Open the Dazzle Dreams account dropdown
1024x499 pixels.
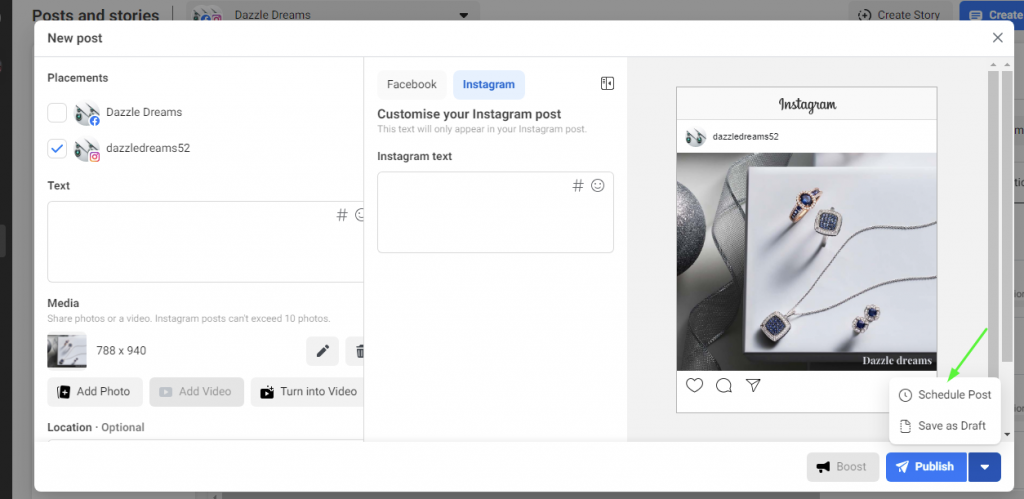click(x=333, y=14)
